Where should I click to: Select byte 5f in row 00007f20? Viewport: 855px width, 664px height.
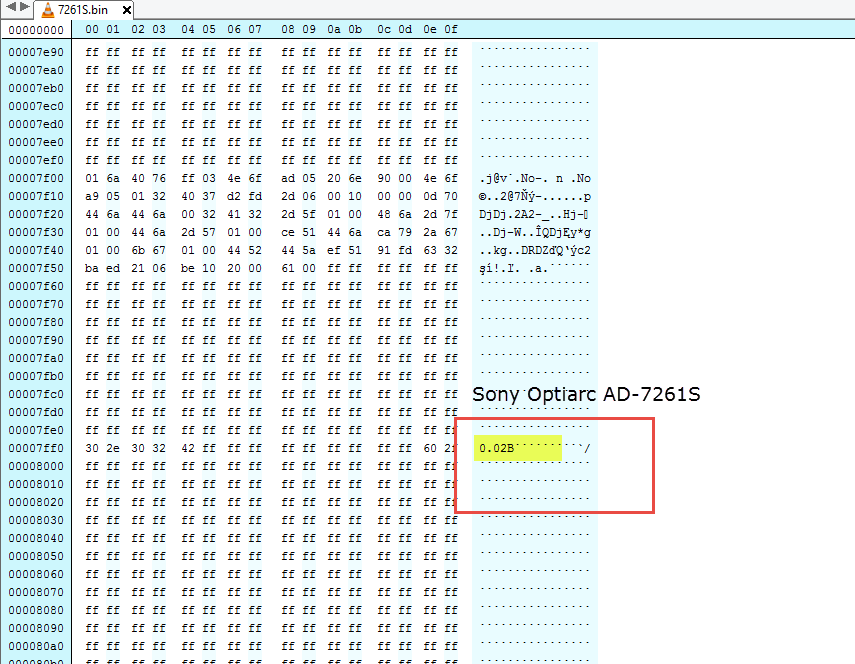click(309, 214)
